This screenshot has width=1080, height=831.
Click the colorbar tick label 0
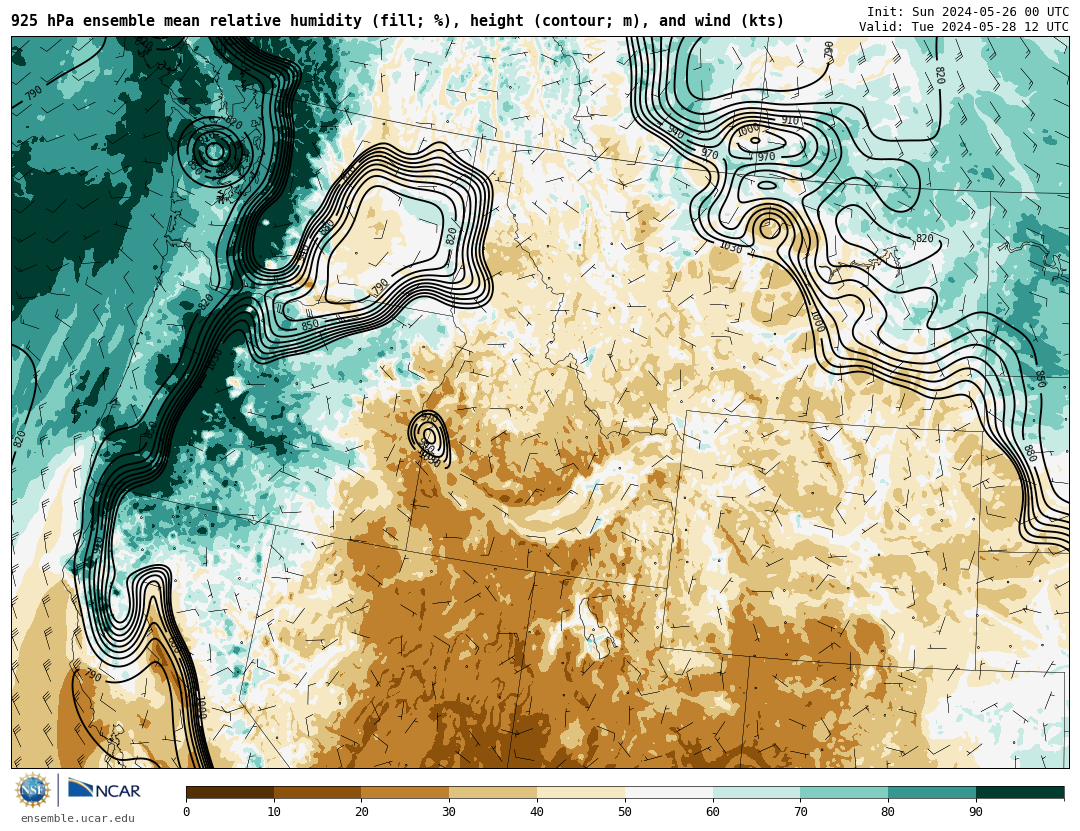[x=187, y=812]
